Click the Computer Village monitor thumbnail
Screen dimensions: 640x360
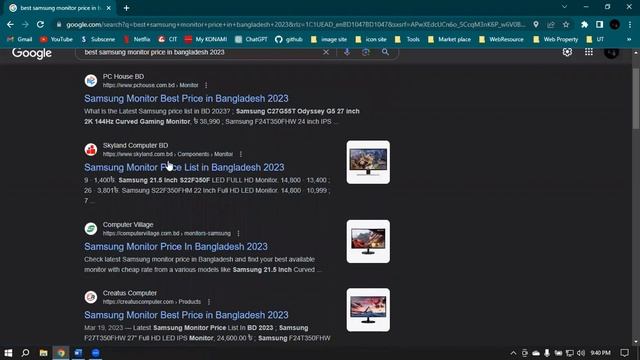[368, 242]
